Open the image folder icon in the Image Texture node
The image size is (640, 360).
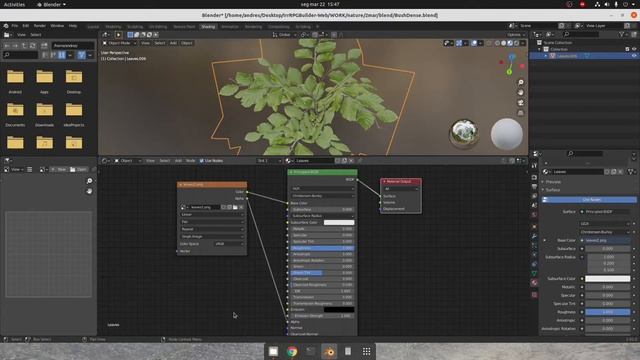[x=236, y=207]
